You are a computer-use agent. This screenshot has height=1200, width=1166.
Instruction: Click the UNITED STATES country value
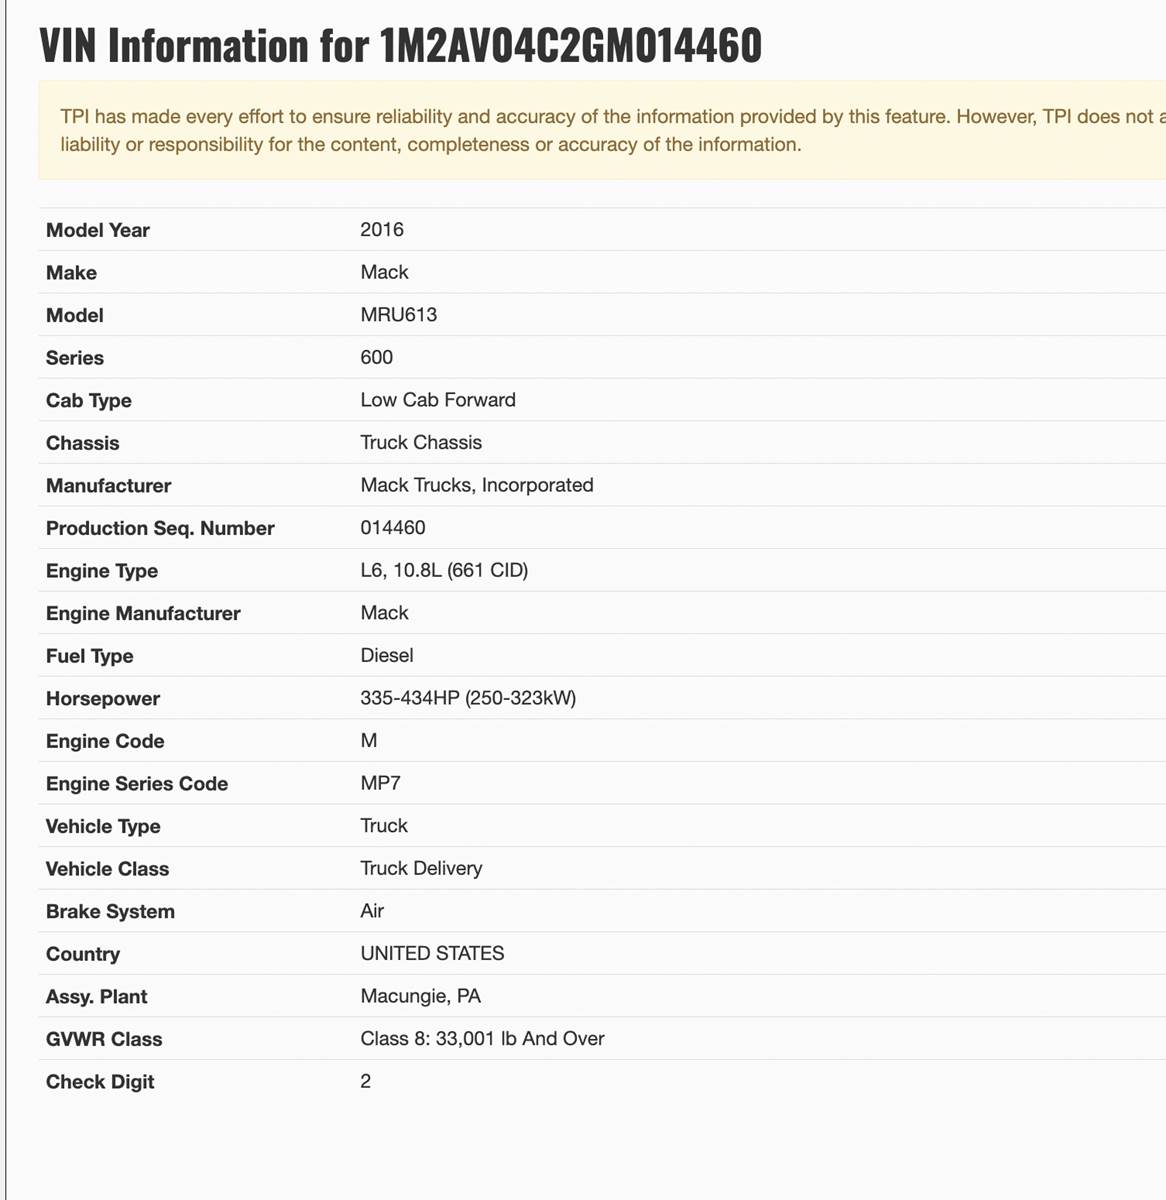point(432,953)
